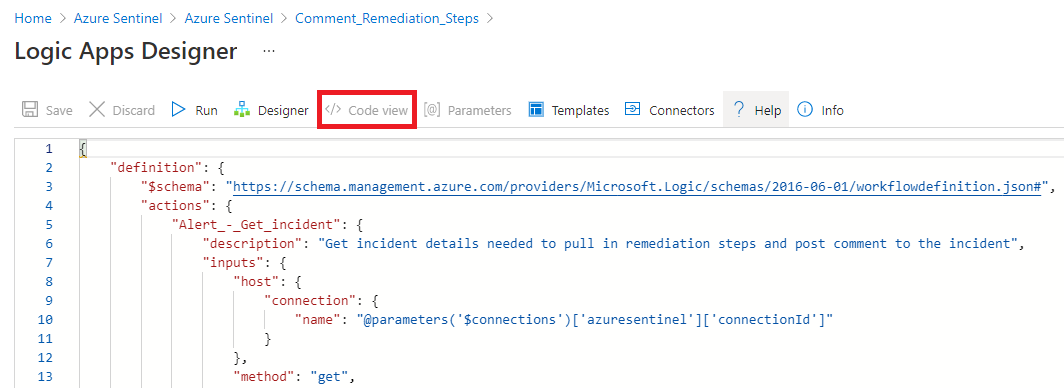Select the Save toolbar label
This screenshot has height=388, width=1064.
(x=59, y=111)
